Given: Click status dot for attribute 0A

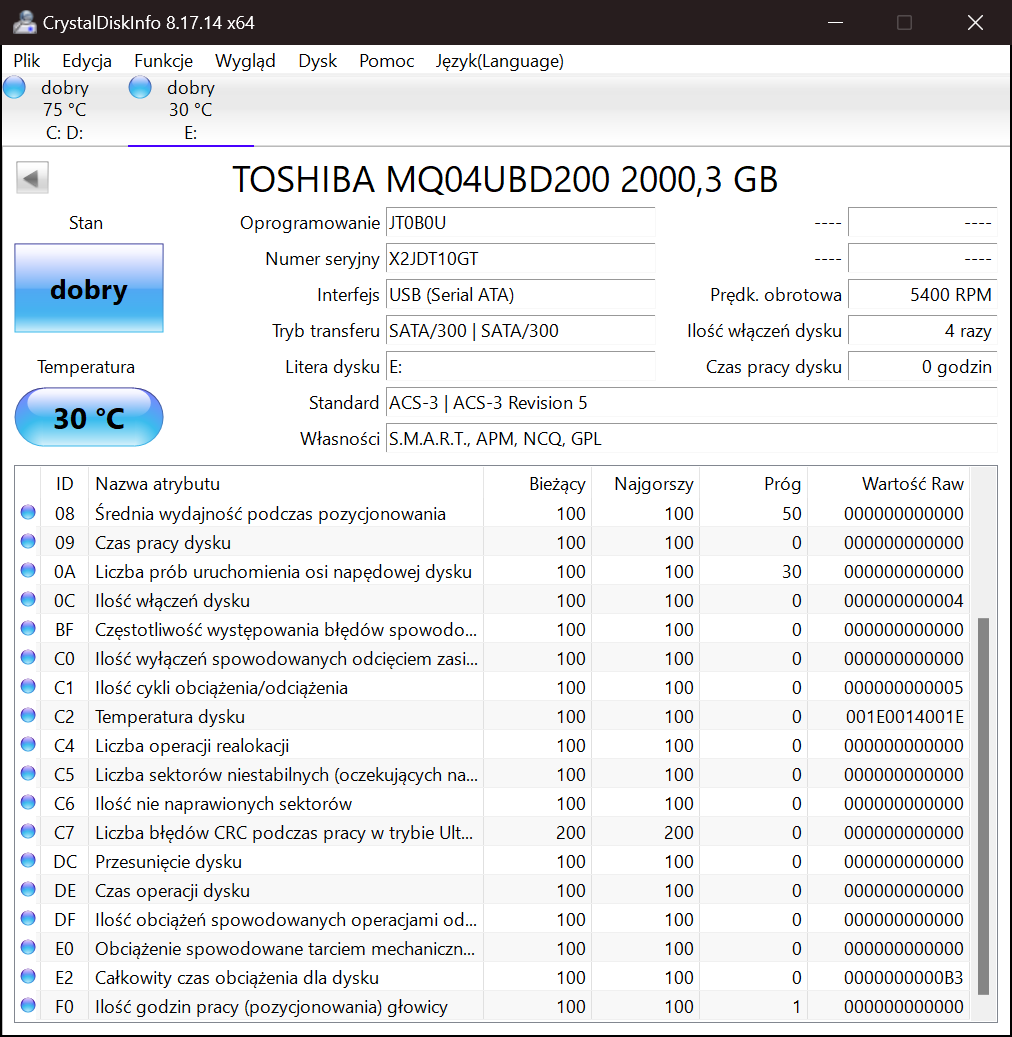Looking at the screenshot, I should tap(28, 570).
